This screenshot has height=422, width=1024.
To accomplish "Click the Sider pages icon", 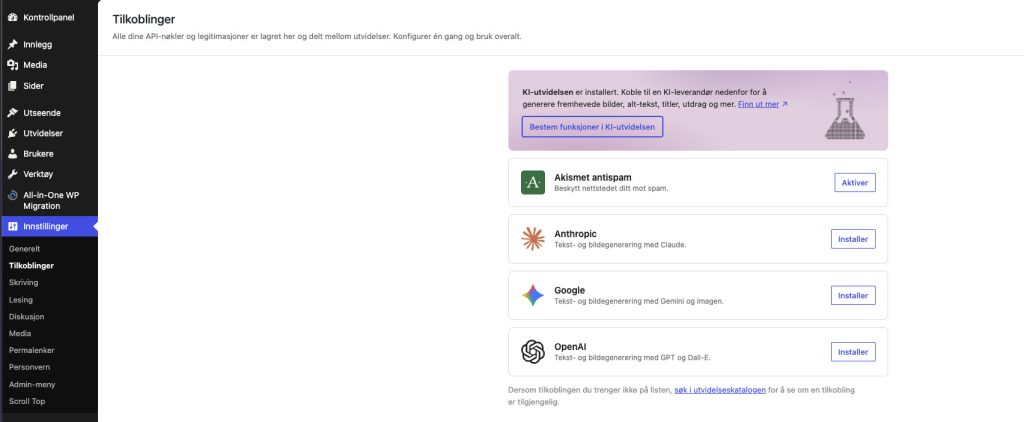I will tap(12, 86).
